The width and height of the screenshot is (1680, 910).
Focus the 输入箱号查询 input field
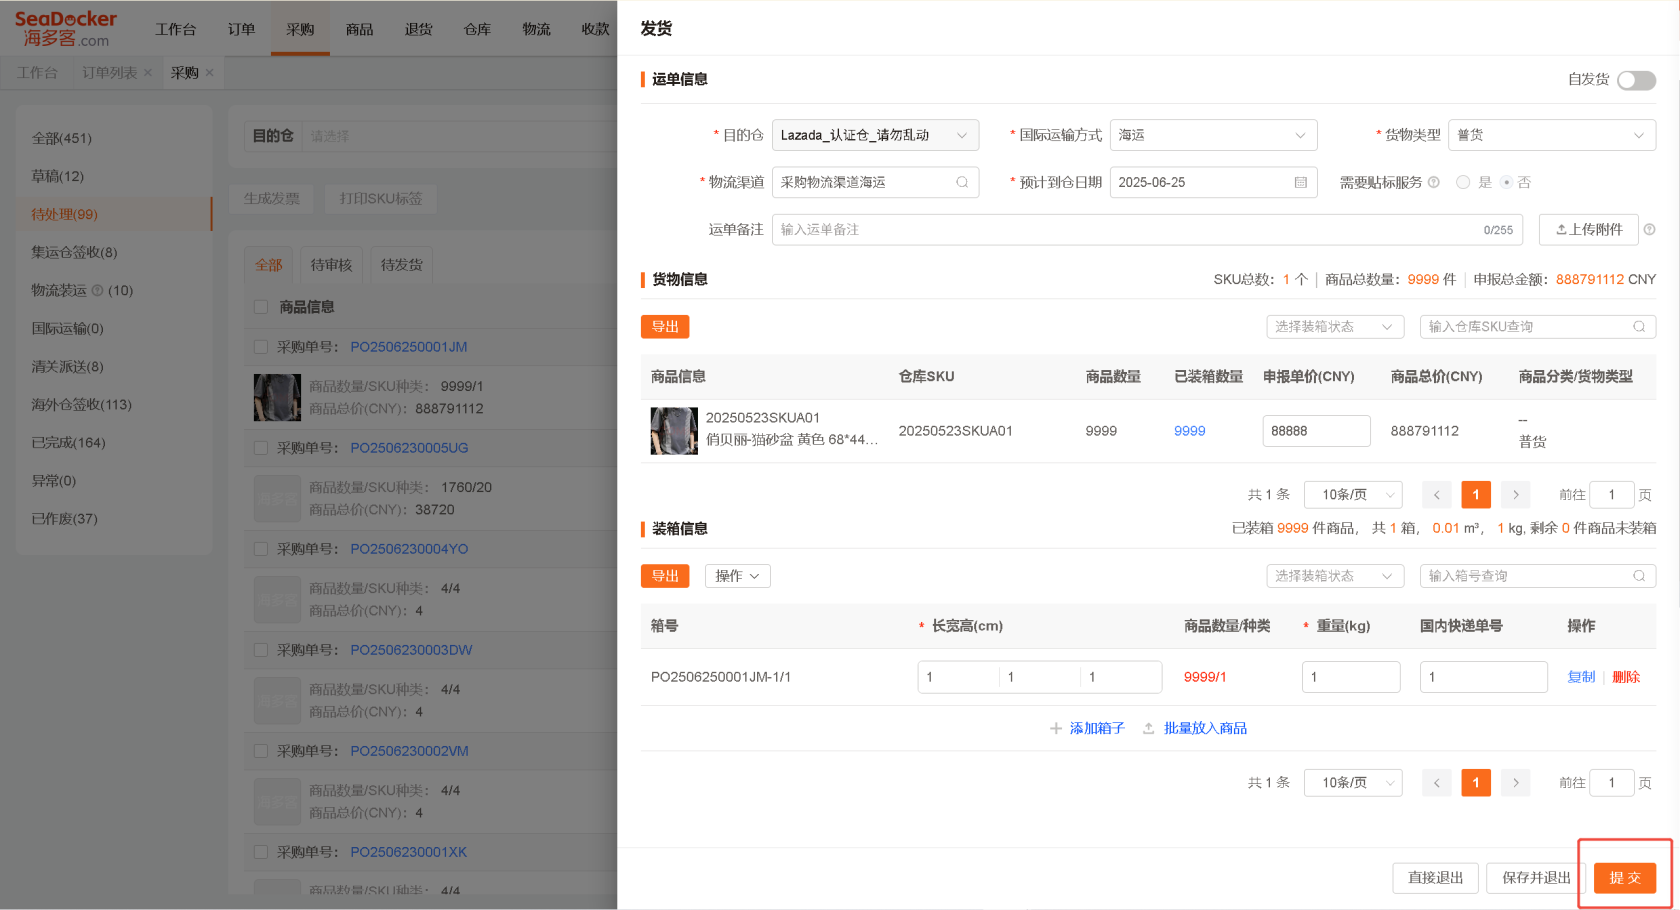pyautogui.click(x=1538, y=576)
